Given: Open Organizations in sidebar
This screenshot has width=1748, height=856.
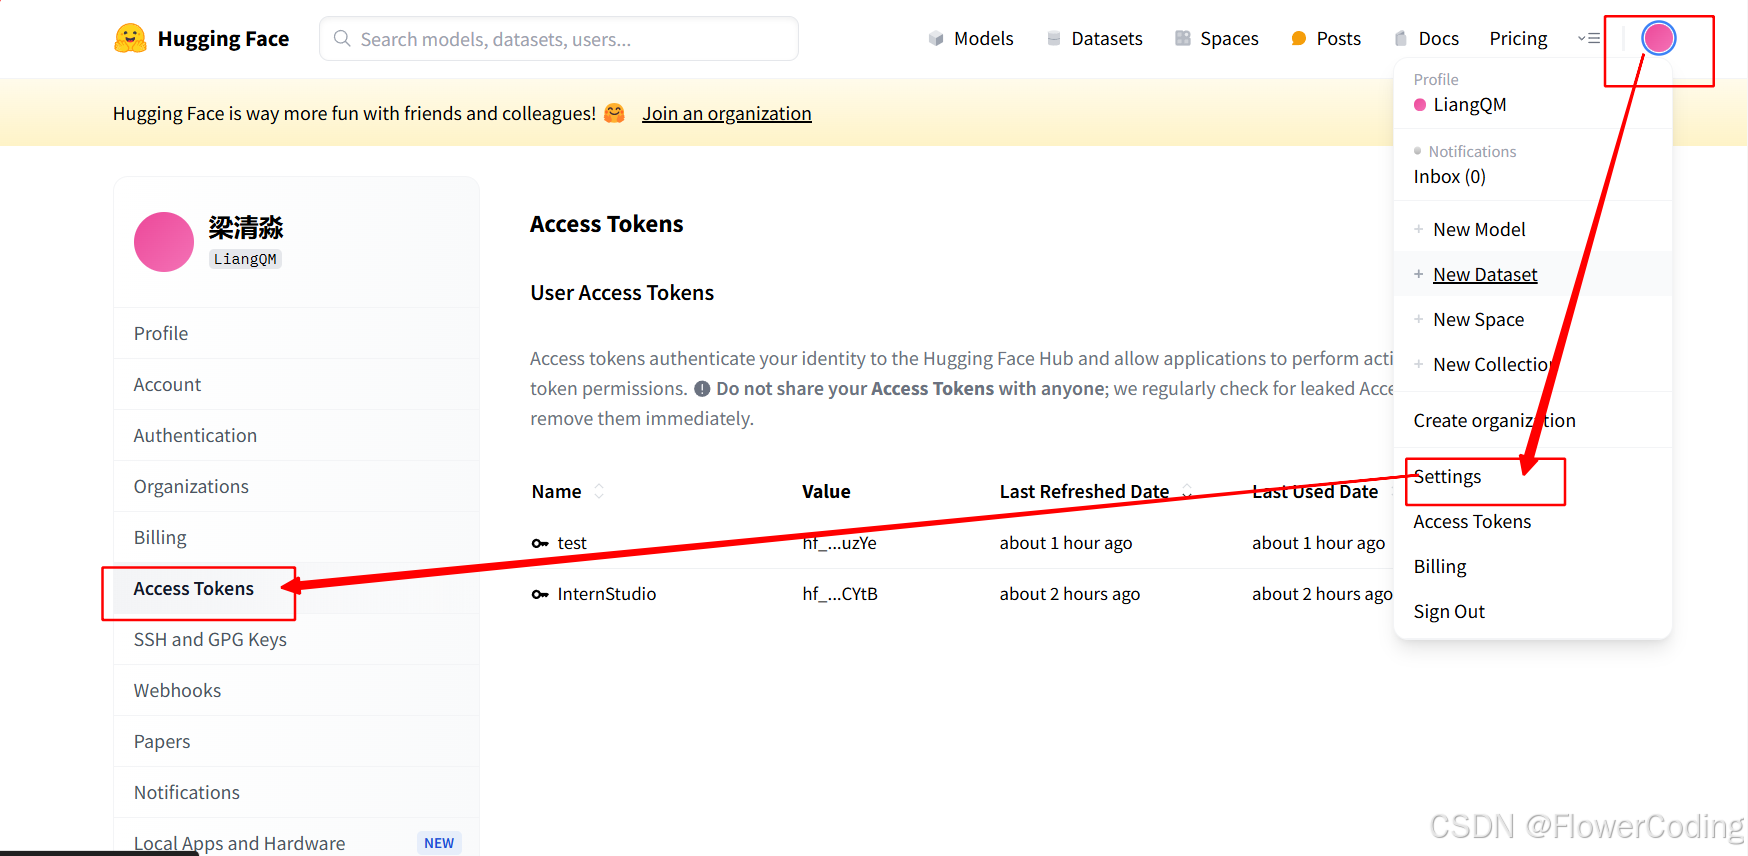Looking at the screenshot, I should click(296, 486).
